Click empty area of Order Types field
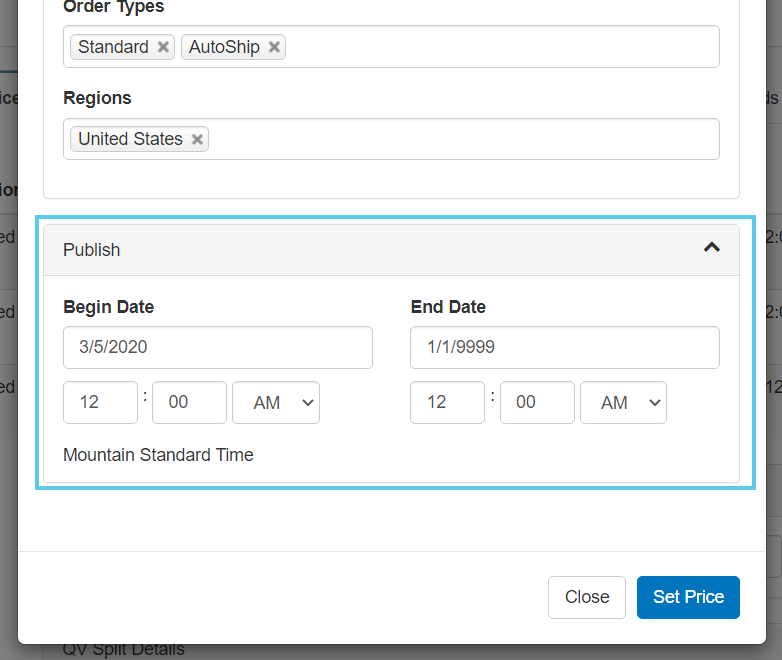 [500, 47]
